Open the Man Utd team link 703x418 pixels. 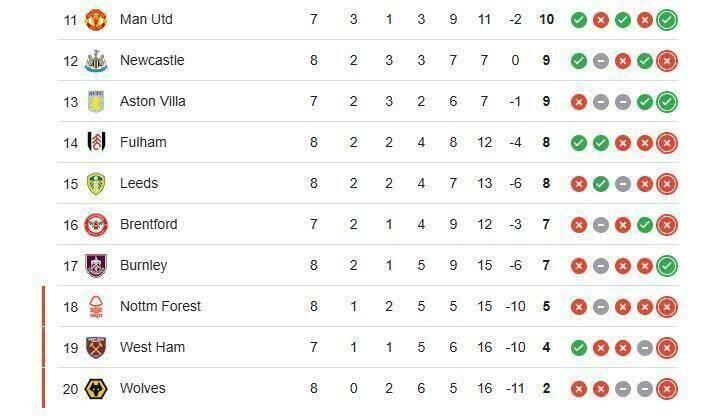[145, 19]
